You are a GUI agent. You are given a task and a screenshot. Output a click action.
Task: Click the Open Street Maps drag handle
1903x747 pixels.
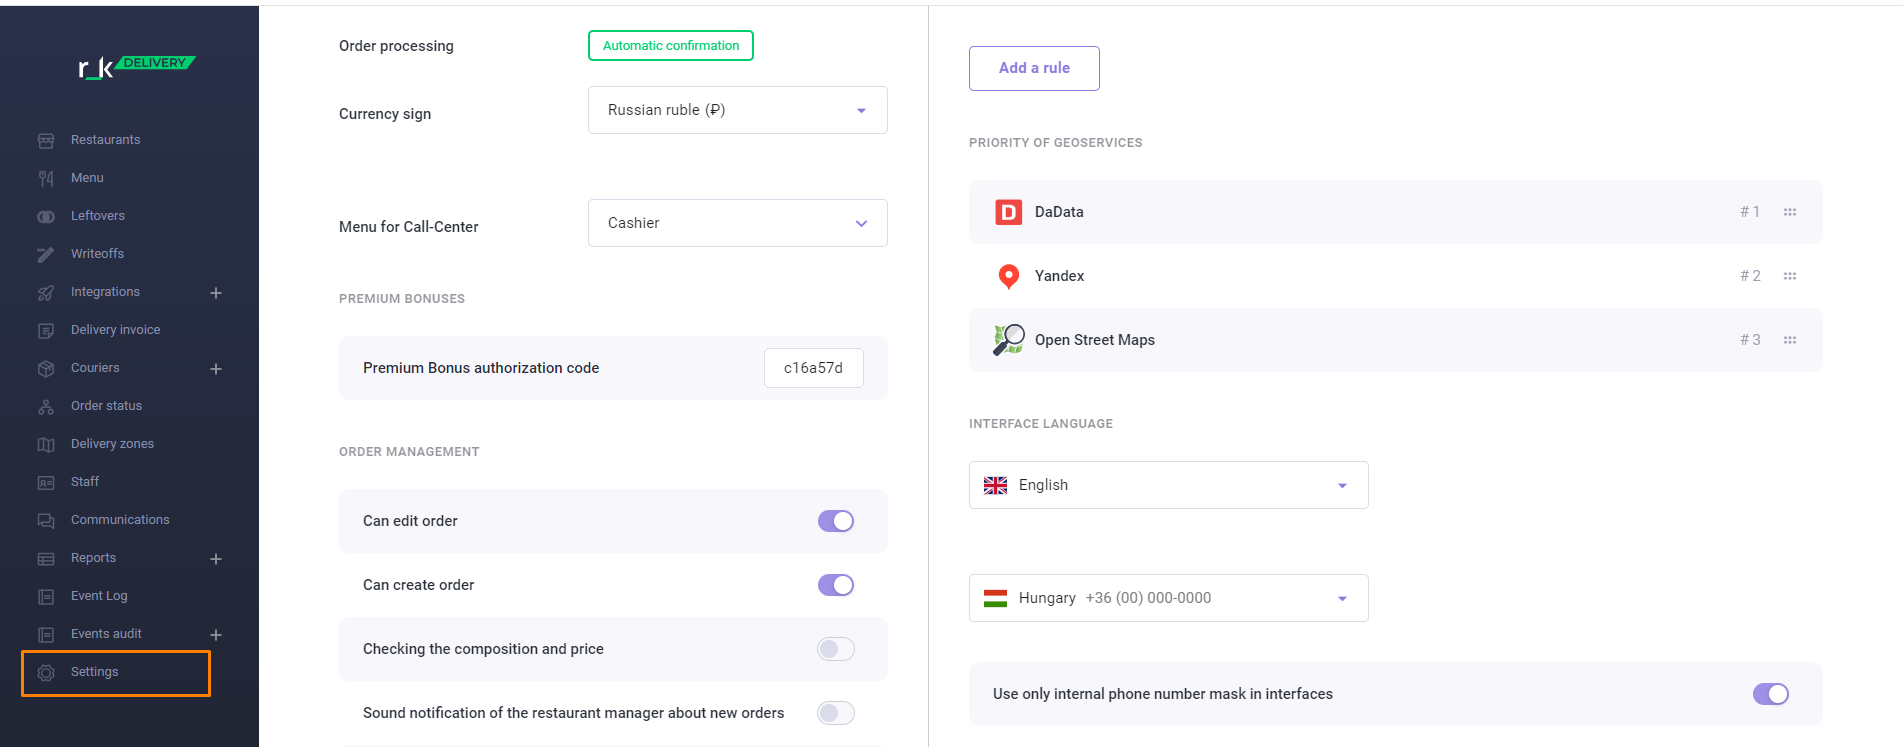tap(1790, 340)
